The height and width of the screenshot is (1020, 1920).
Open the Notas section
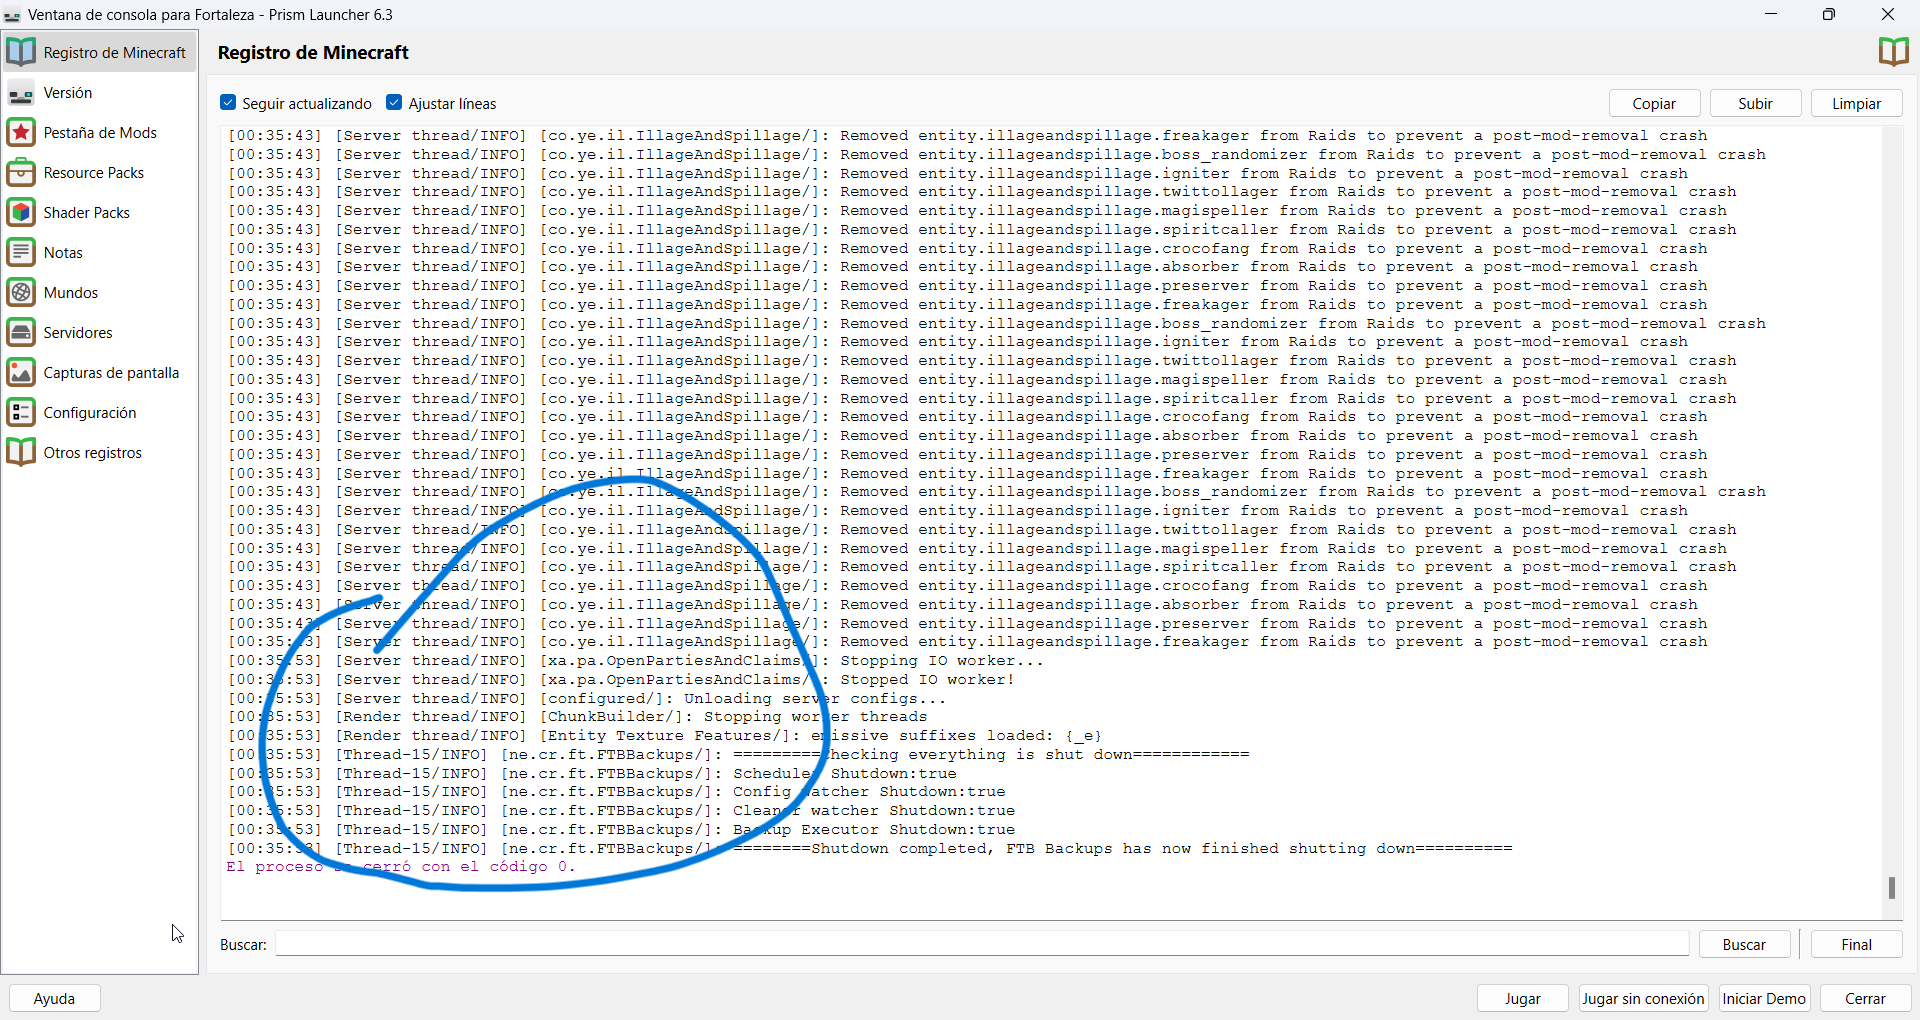pyautogui.click(x=63, y=252)
